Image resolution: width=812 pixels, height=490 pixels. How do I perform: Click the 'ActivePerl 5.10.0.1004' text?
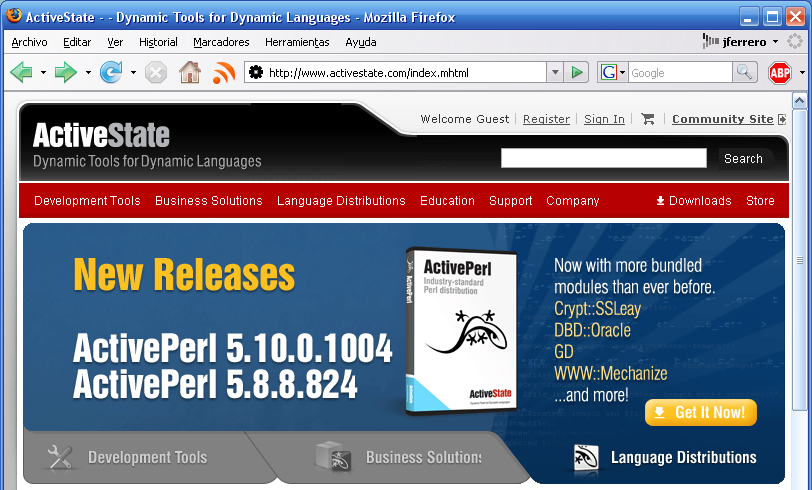(233, 348)
